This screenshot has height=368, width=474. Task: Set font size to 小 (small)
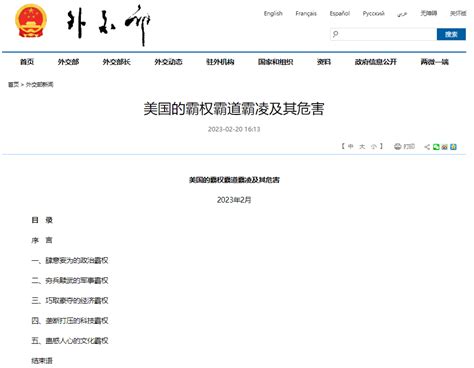coord(374,146)
